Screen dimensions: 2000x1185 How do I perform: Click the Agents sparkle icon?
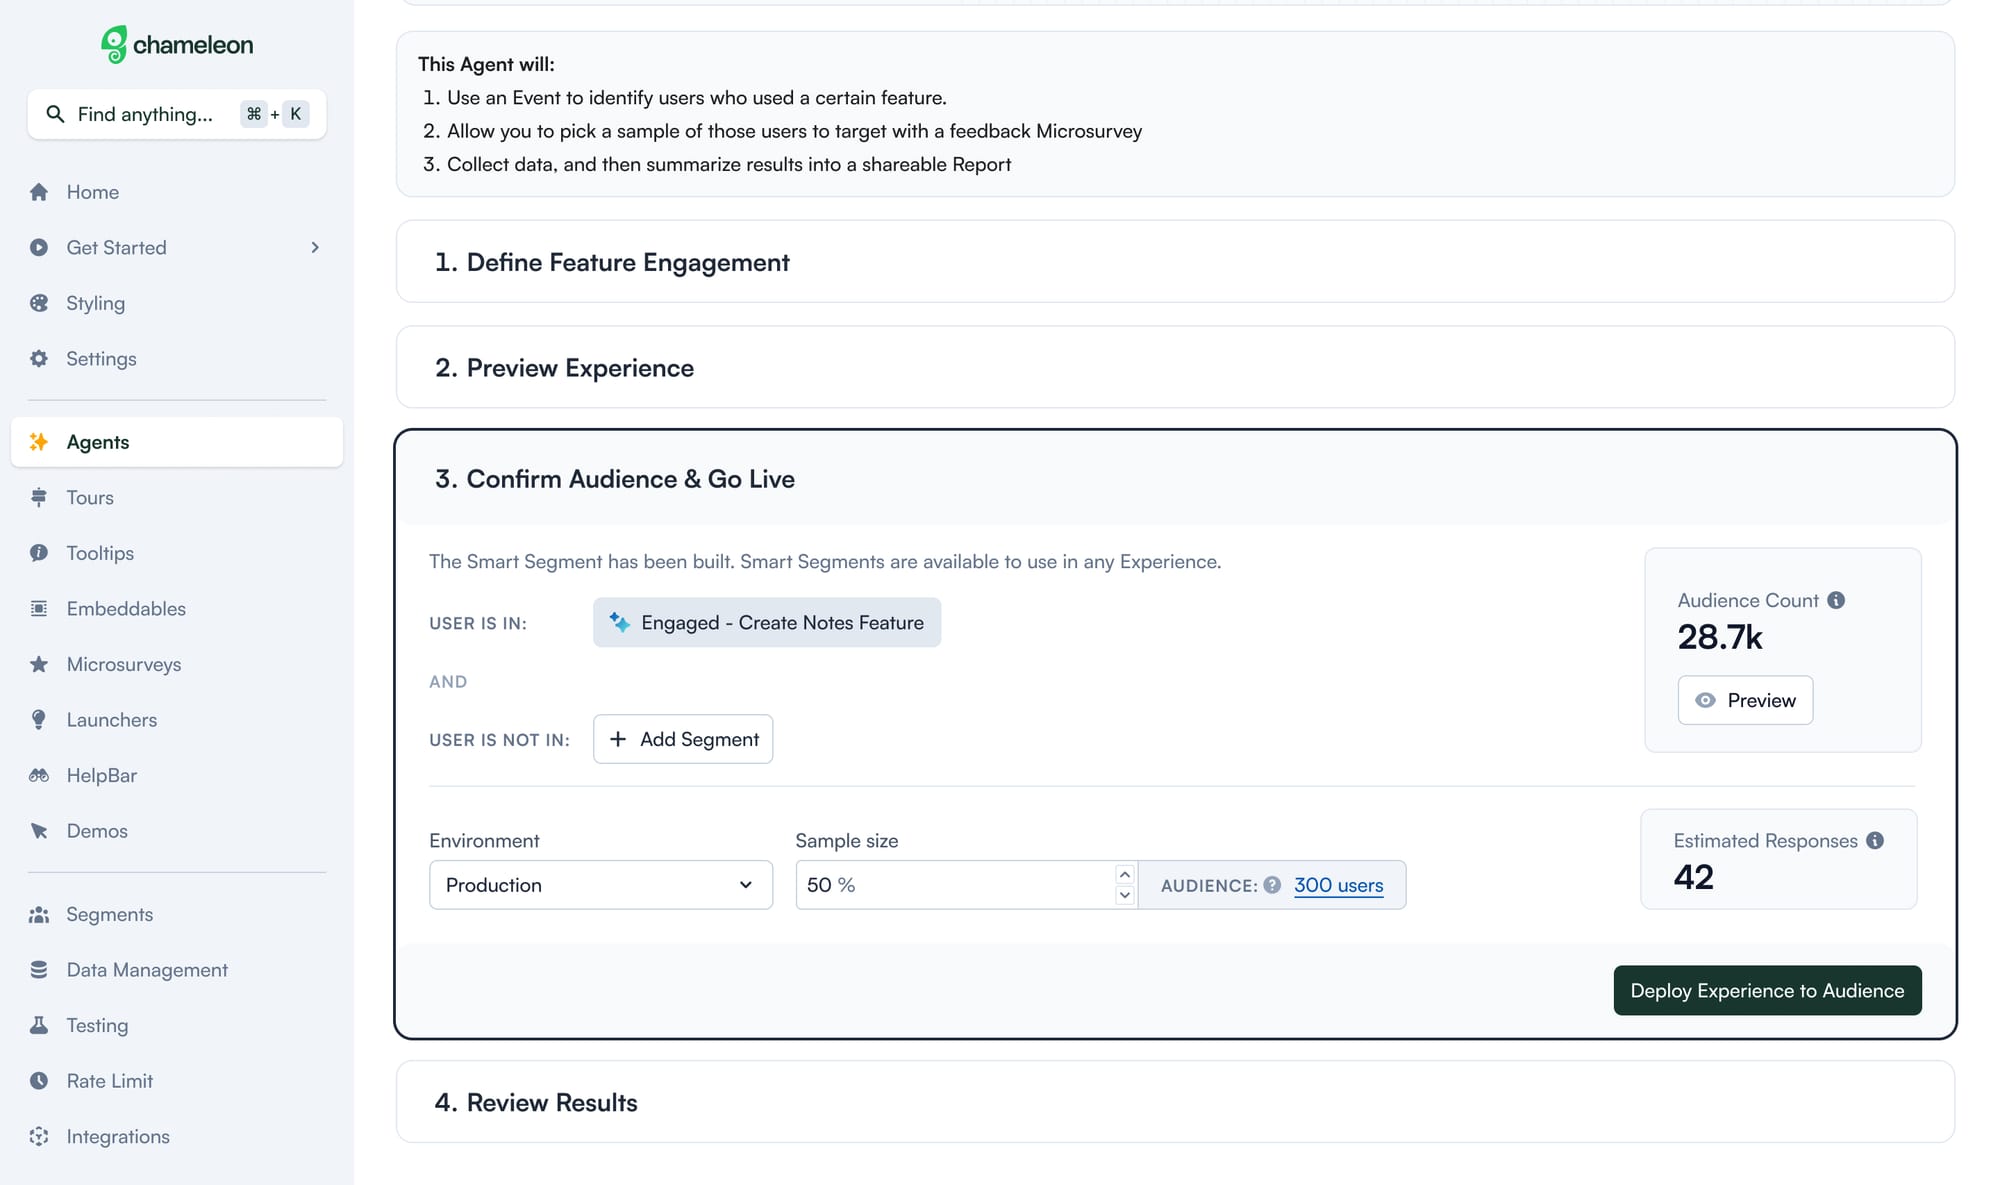(x=39, y=442)
